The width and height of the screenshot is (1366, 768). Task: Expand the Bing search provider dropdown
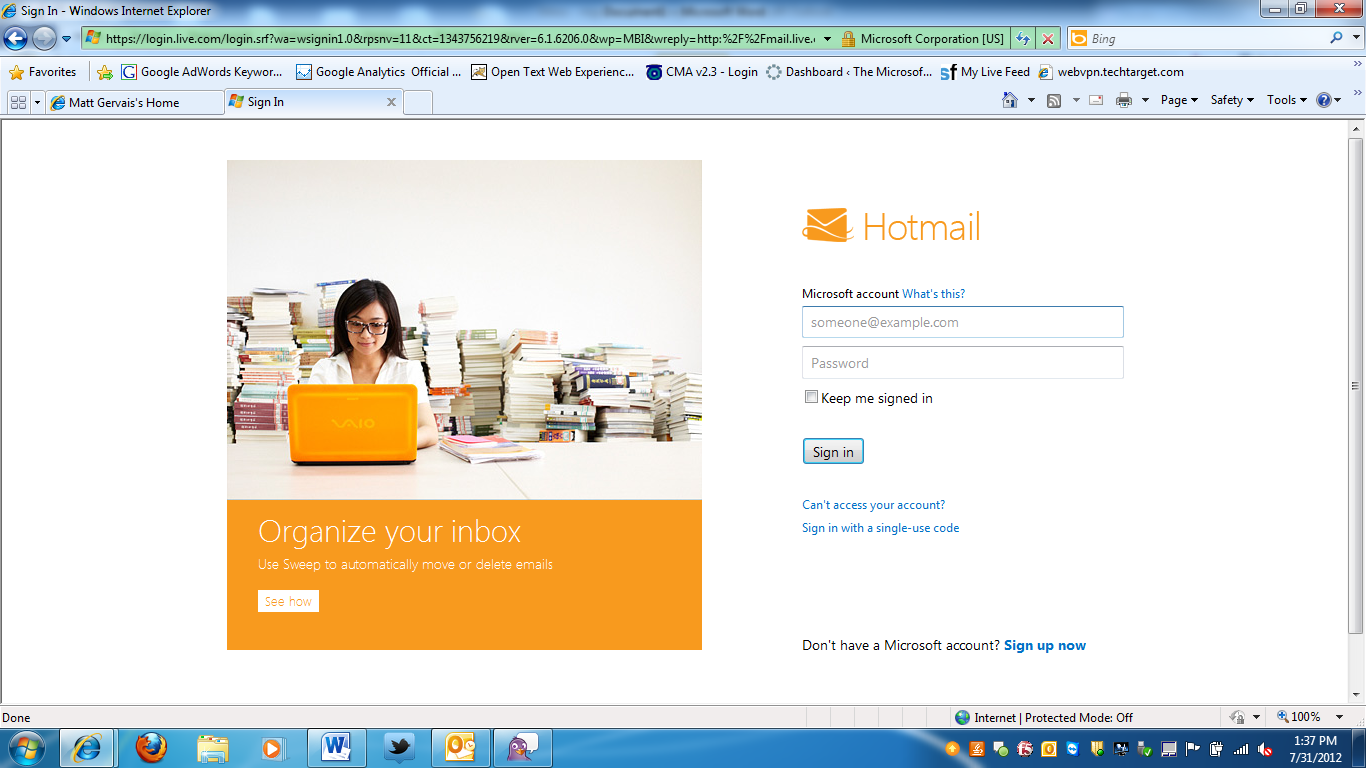1355,39
